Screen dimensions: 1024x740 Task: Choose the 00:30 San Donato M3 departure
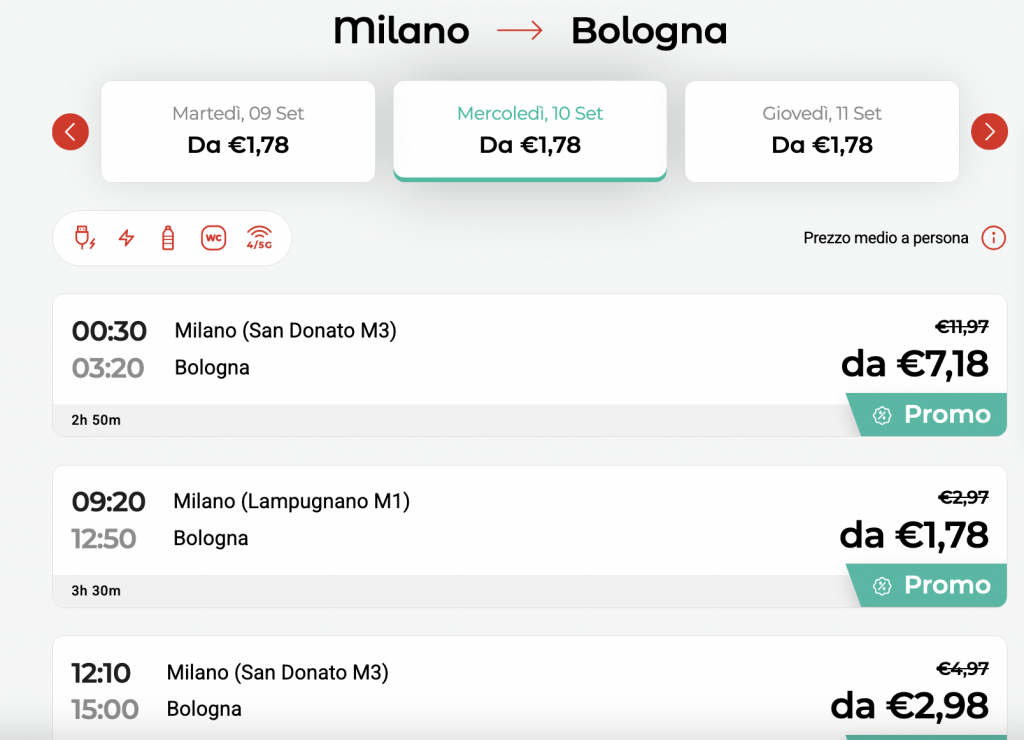pyautogui.click(x=530, y=365)
